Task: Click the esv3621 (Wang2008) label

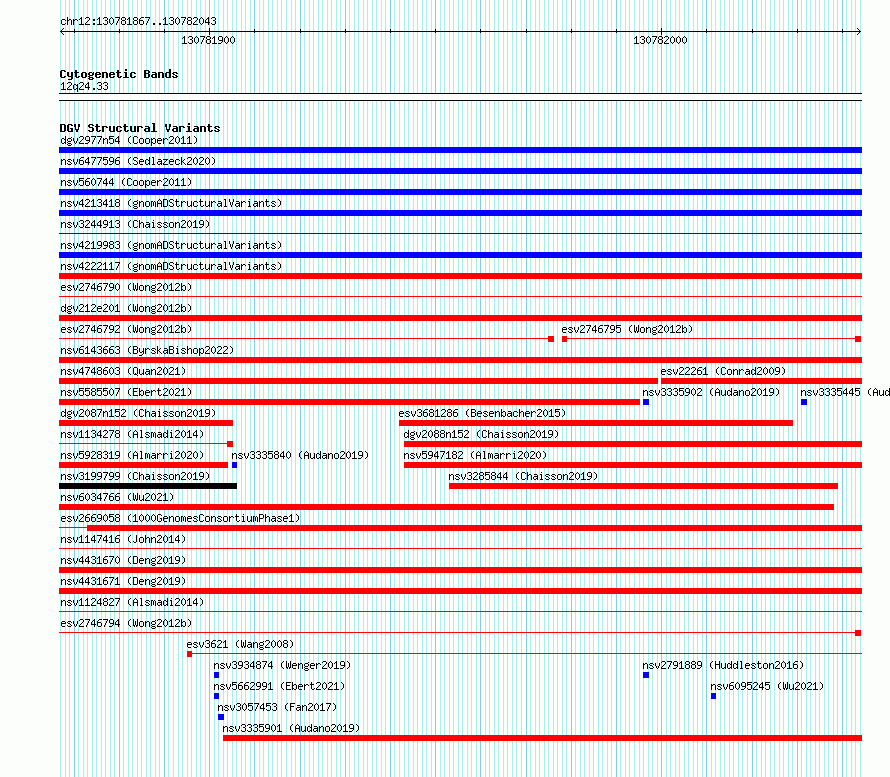Action: tap(240, 644)
